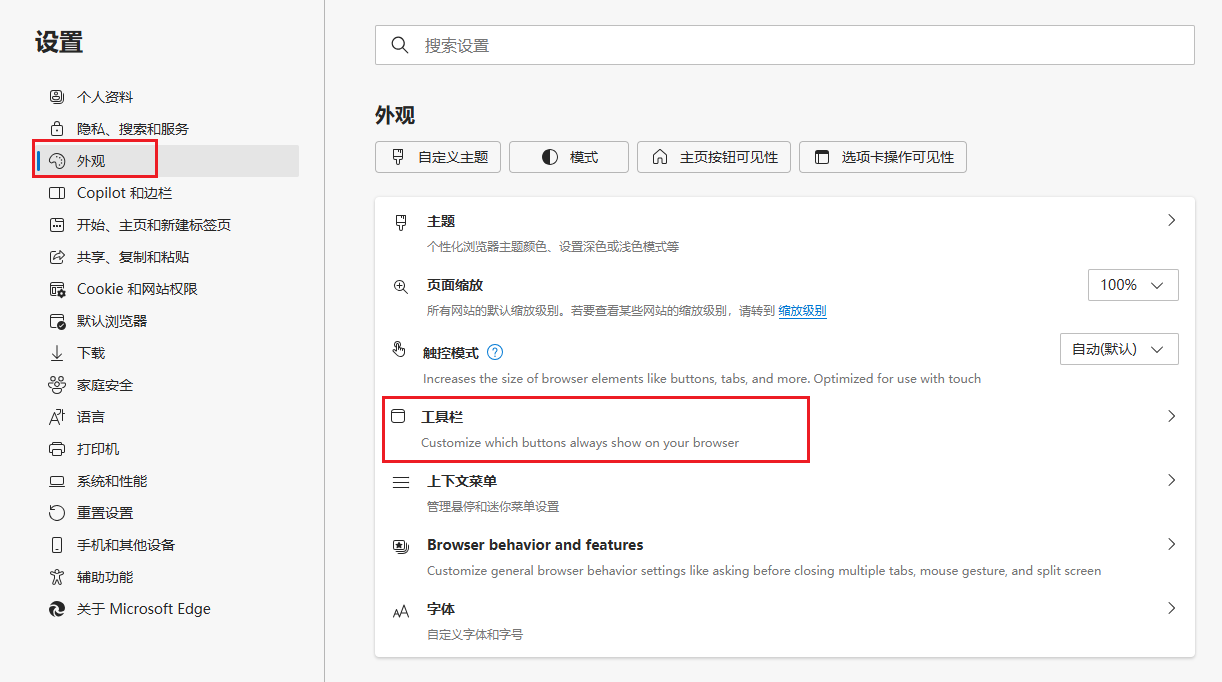Click the 自定义主题 button

click(x=437, y=156)
